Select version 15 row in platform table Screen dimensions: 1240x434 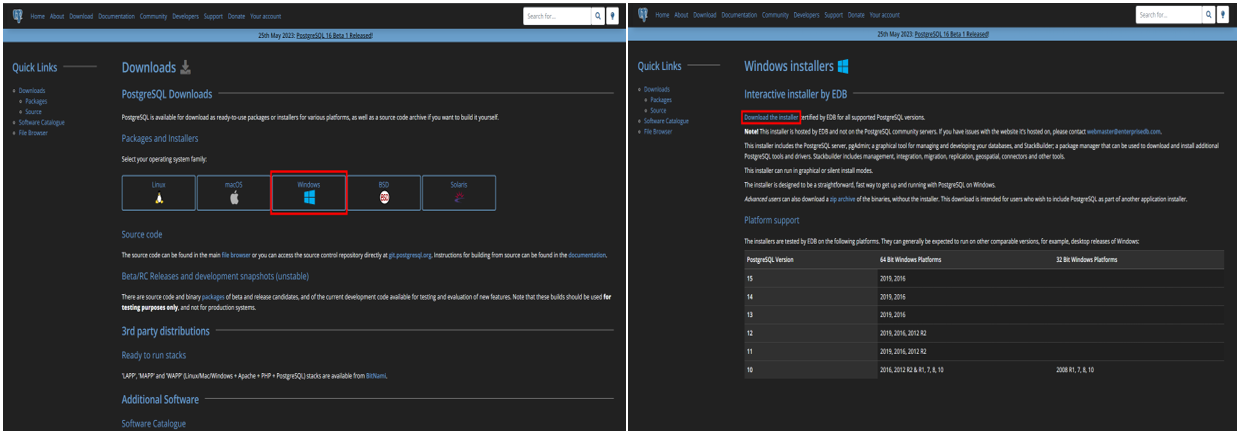985,279
